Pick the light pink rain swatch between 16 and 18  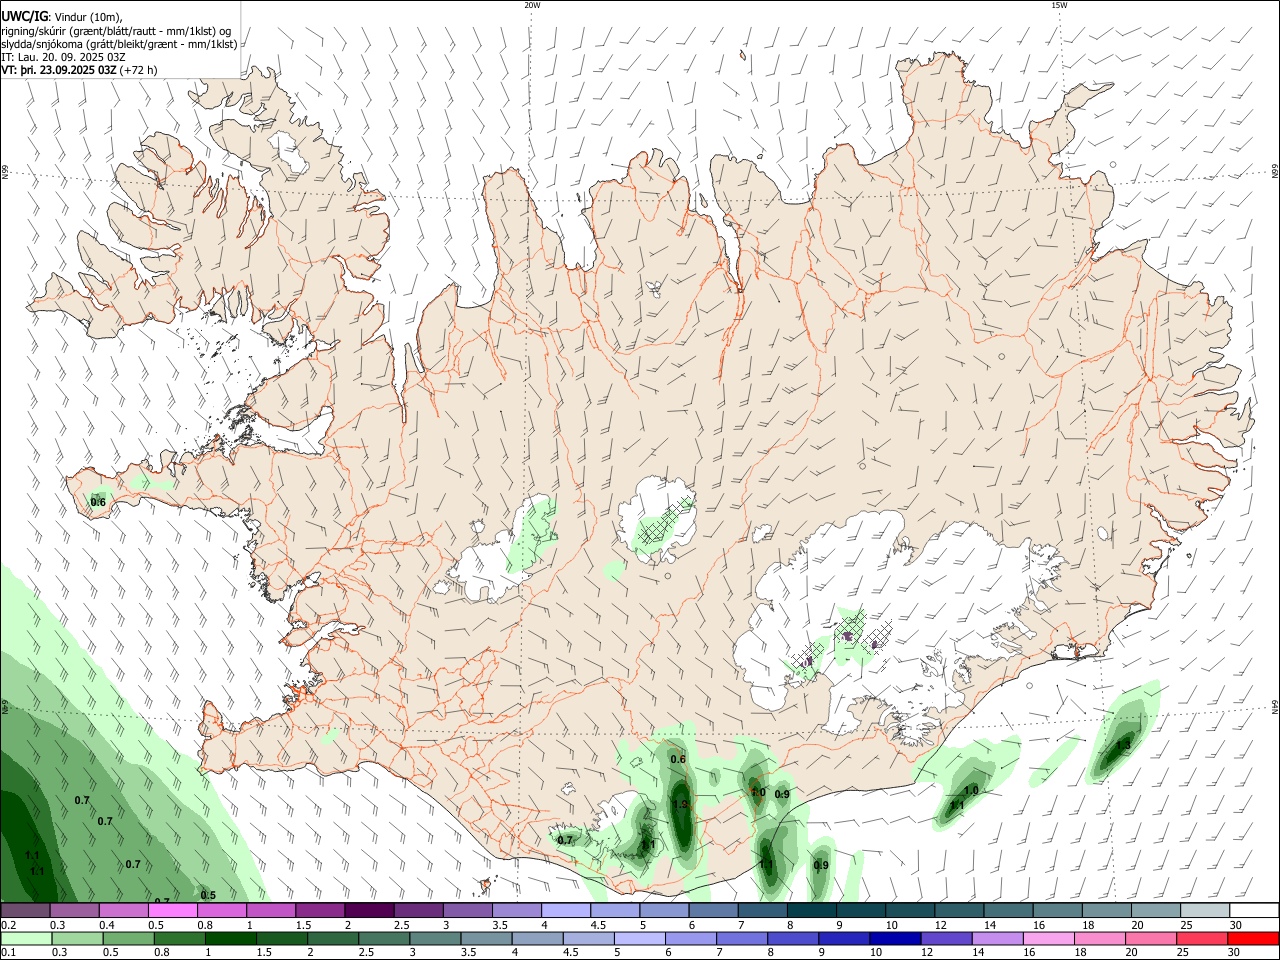point(1047,938)
